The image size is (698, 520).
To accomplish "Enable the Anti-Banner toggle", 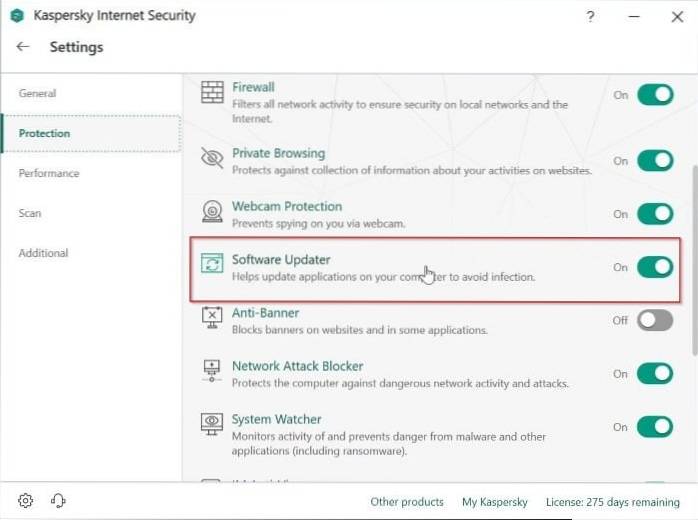I will tap(655, 320).
